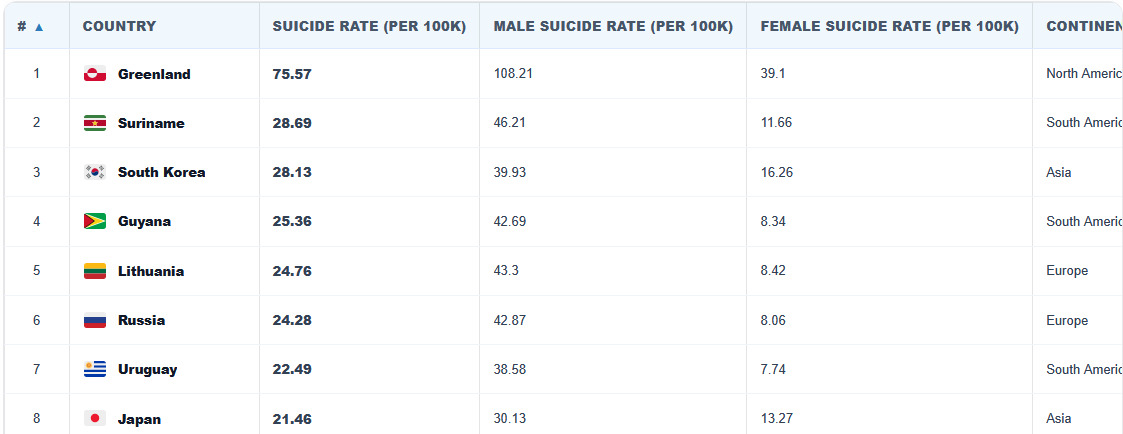The height and width of the screenshot is (434, 1123).
Task: Click the Uruguay flag icon
Action: tap(95, 370)
